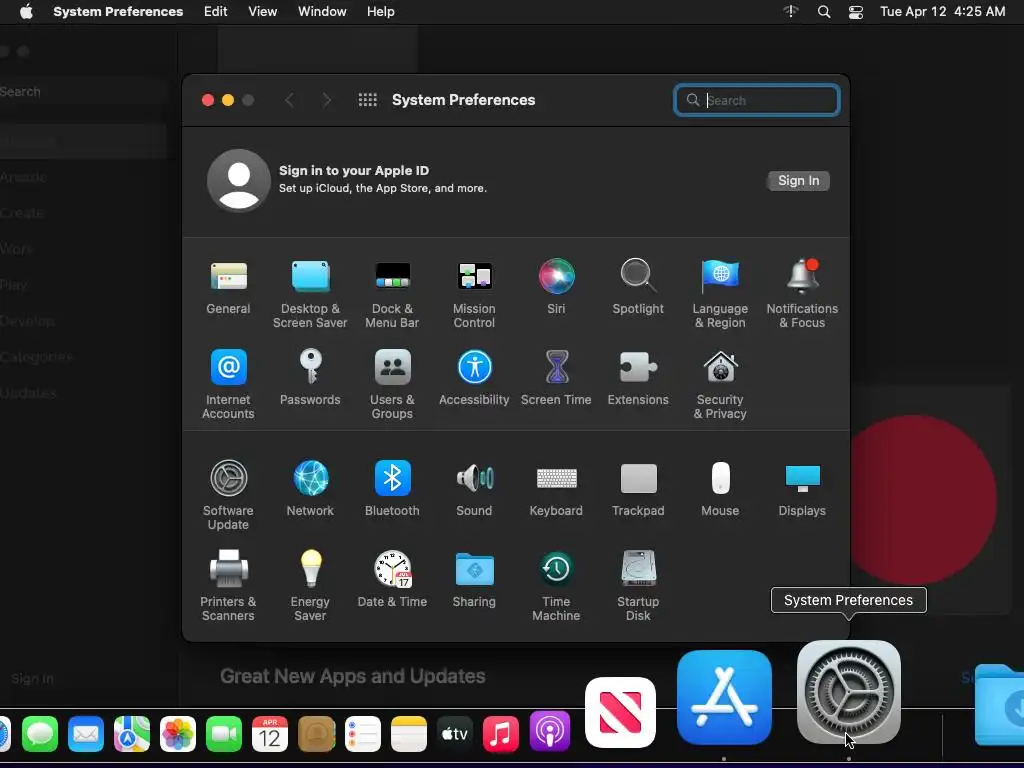The height and width of the screenshot is (768, 1024).
Task: Open the View menu
Action: point(263,12)
